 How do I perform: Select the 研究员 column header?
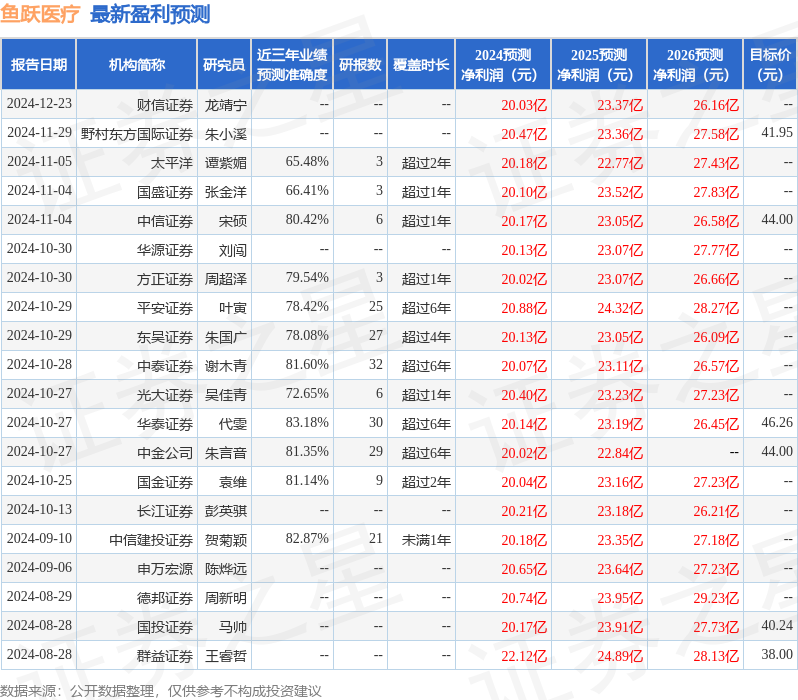coord(224,65)
